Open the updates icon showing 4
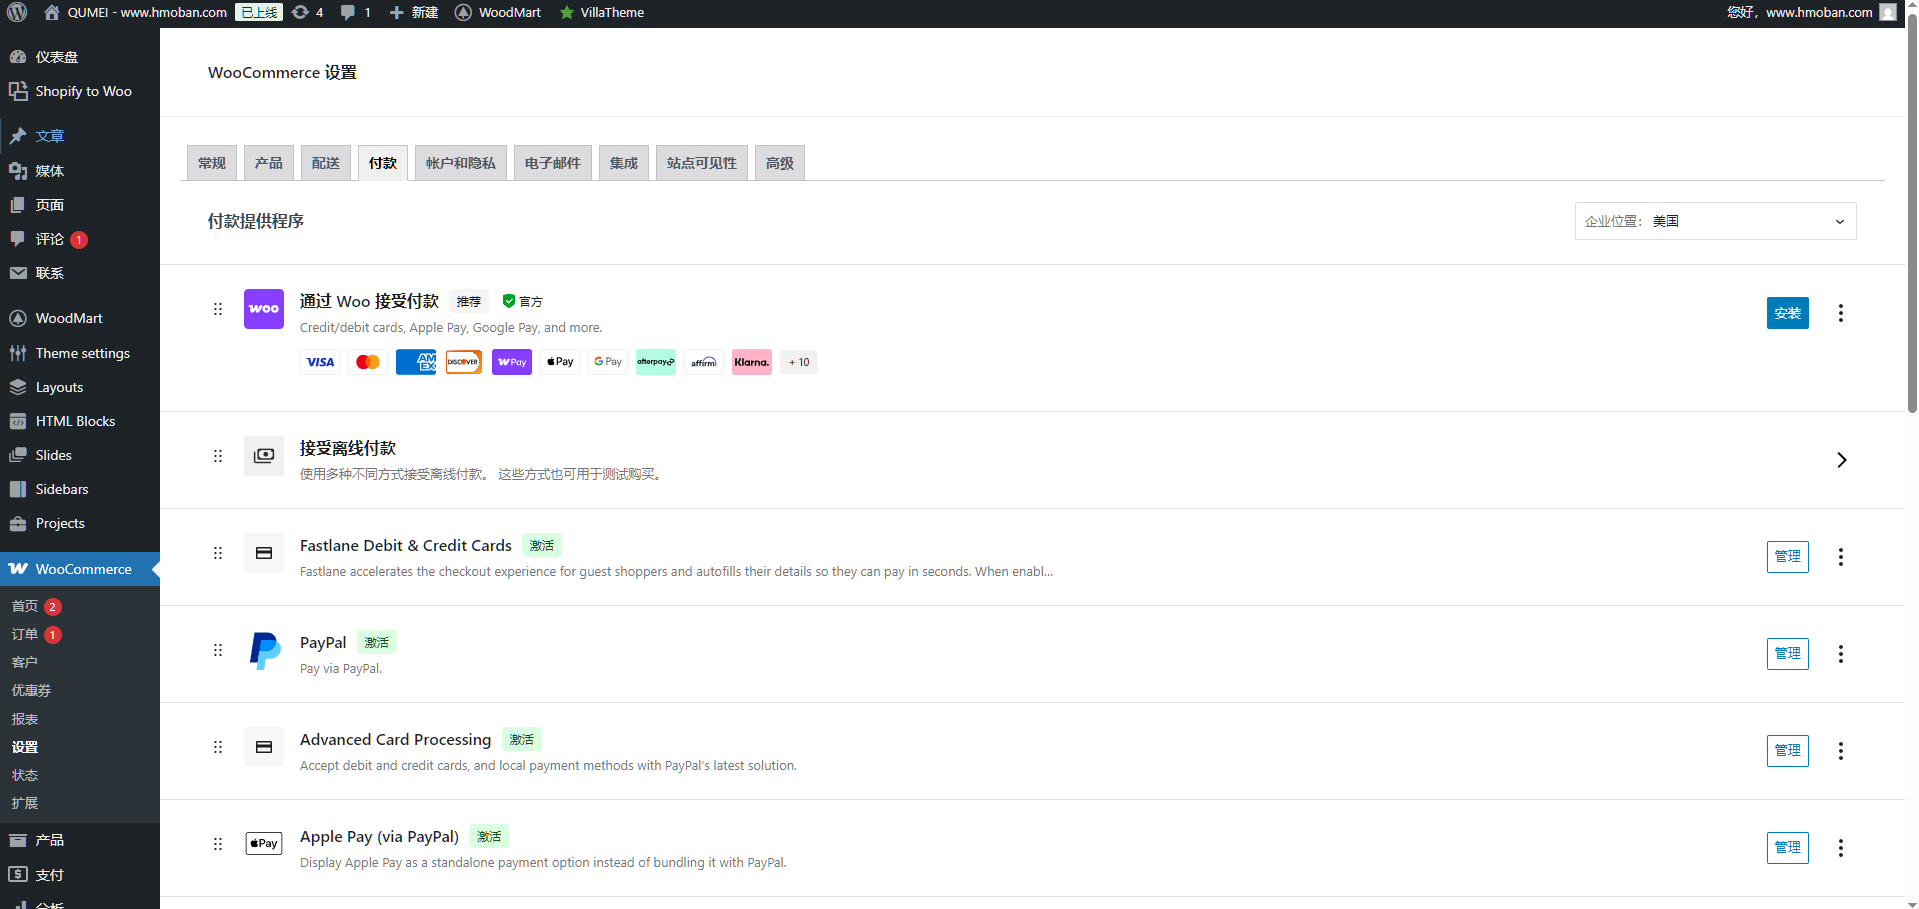Viewport: 1919px width, 909px height. coord(307,12)
